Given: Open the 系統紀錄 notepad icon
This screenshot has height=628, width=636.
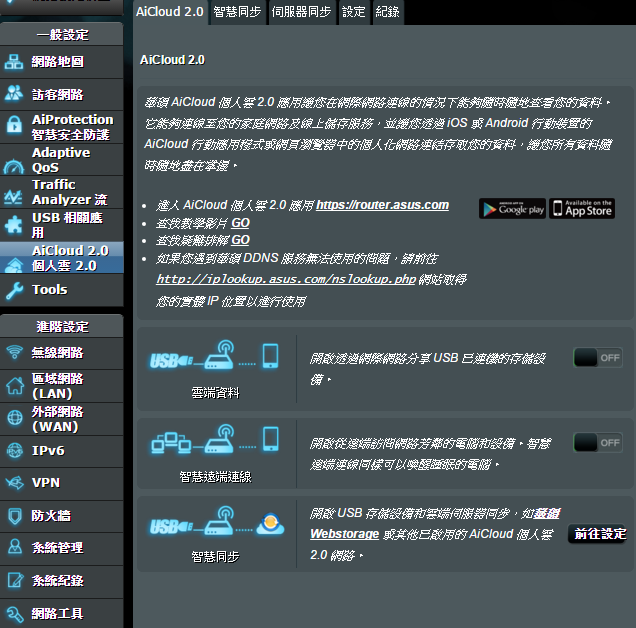Looking at the screenshot, I should click(15, 580).
